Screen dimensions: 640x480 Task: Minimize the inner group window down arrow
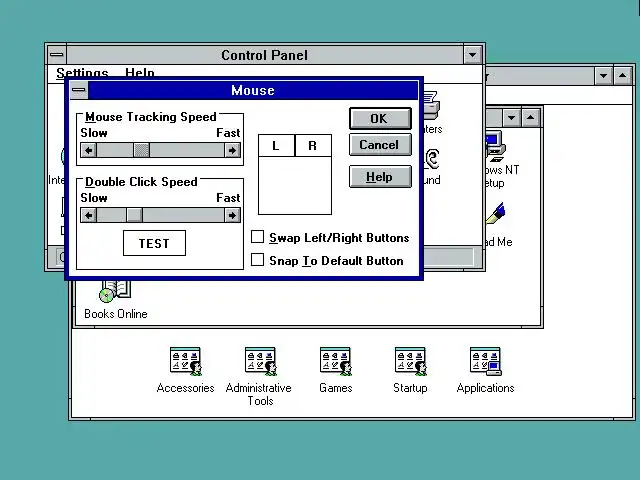(511, 118)
